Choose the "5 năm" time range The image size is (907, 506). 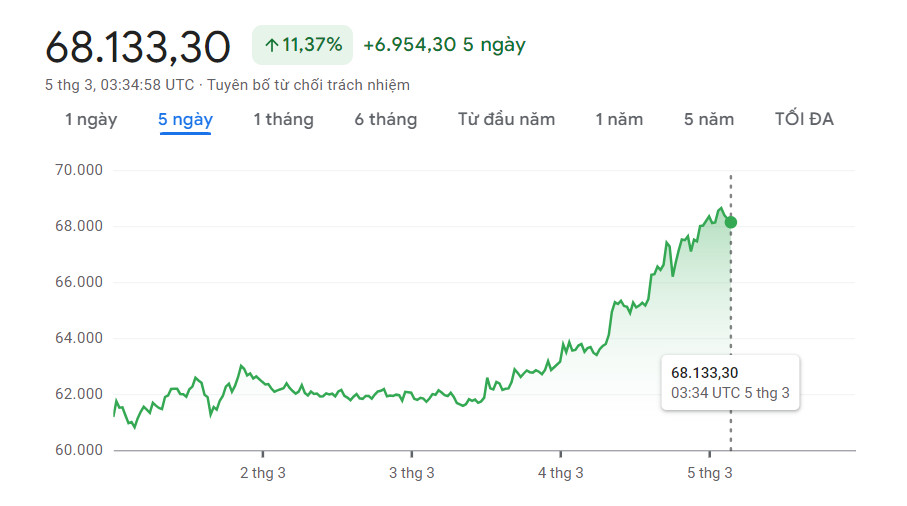709,119
